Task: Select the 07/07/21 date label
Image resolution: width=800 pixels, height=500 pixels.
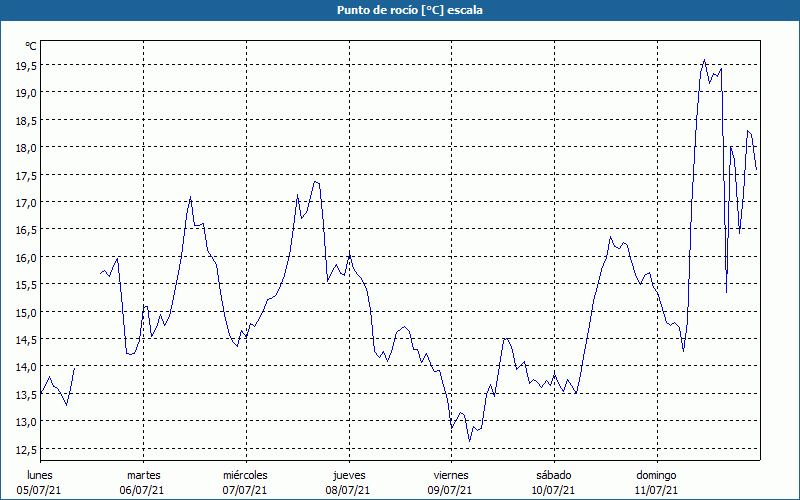Action: point(245,490)
